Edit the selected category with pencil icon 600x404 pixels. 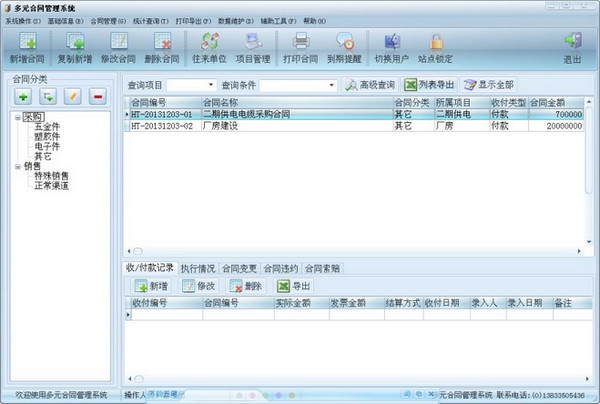click(73, 96)
